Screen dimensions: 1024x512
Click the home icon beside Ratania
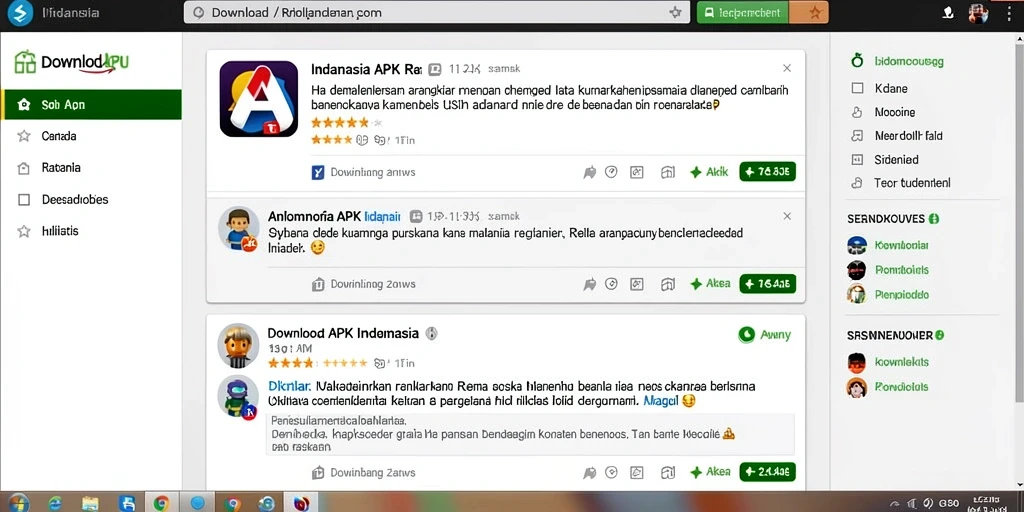(24, 168)
